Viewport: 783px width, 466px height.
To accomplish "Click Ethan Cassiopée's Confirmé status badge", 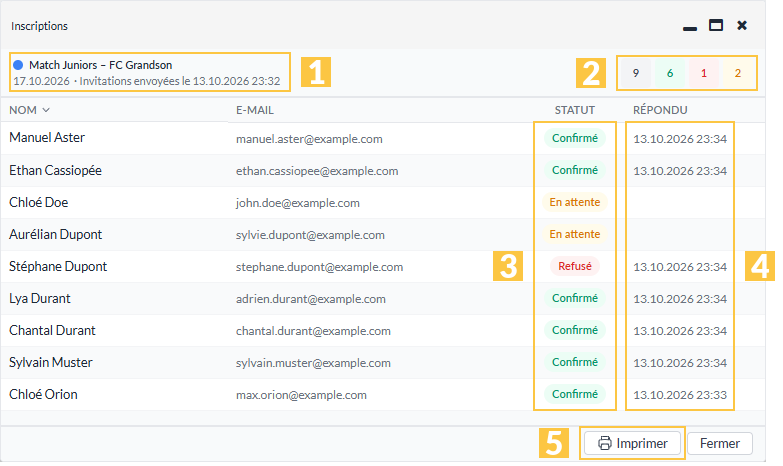I will (x=575, y=170).
